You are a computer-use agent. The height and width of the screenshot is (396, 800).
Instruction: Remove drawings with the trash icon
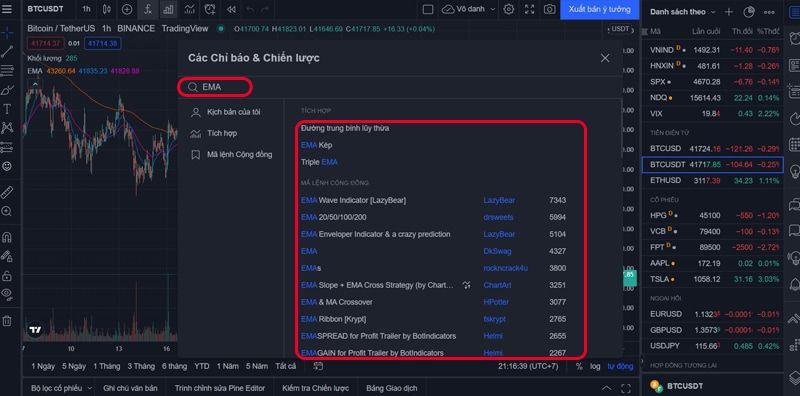click(x=7, y=320)
